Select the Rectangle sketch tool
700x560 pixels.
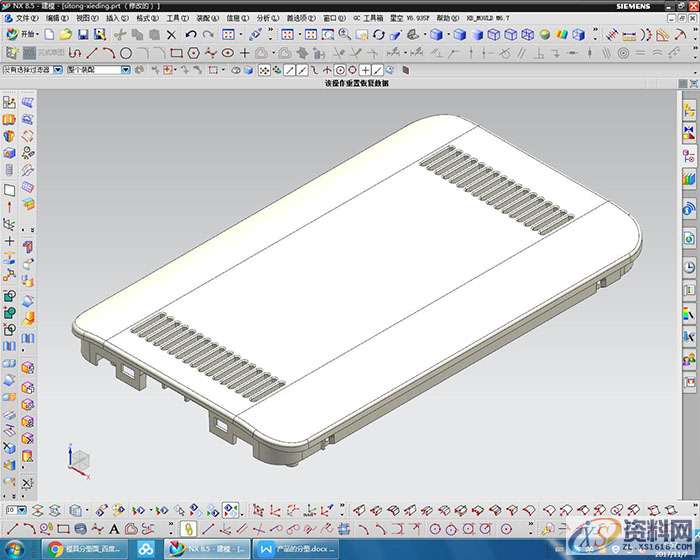coord(177,52)
